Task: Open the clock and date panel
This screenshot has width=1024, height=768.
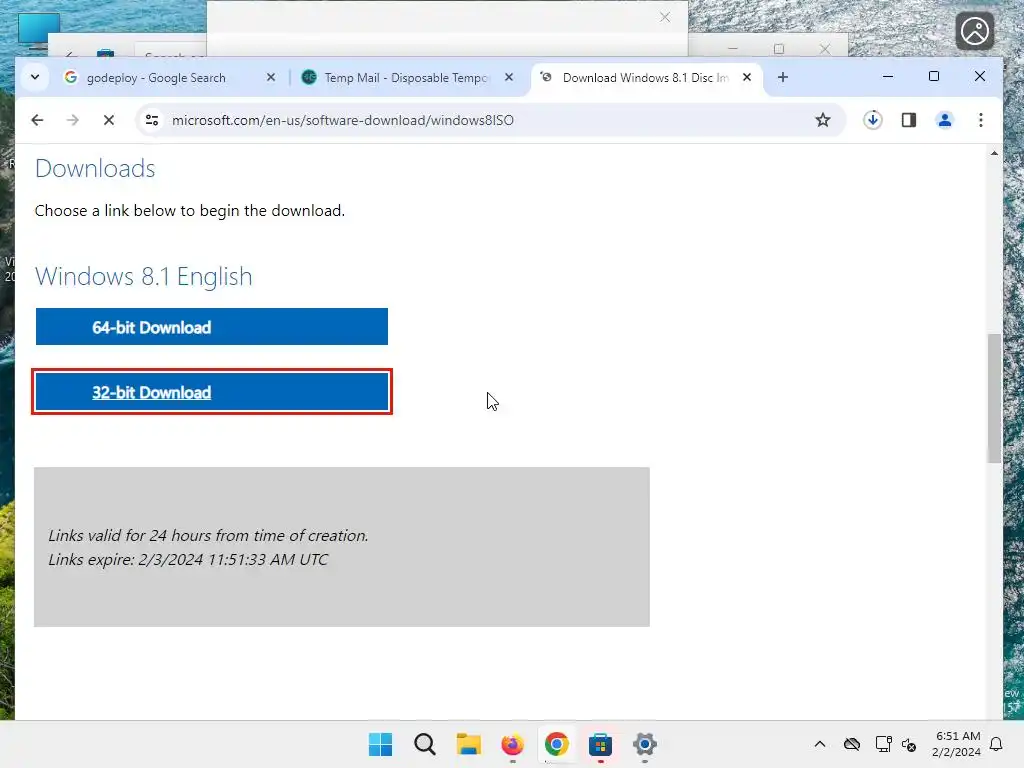Action: pyautogui.click(x=957, y=744)
